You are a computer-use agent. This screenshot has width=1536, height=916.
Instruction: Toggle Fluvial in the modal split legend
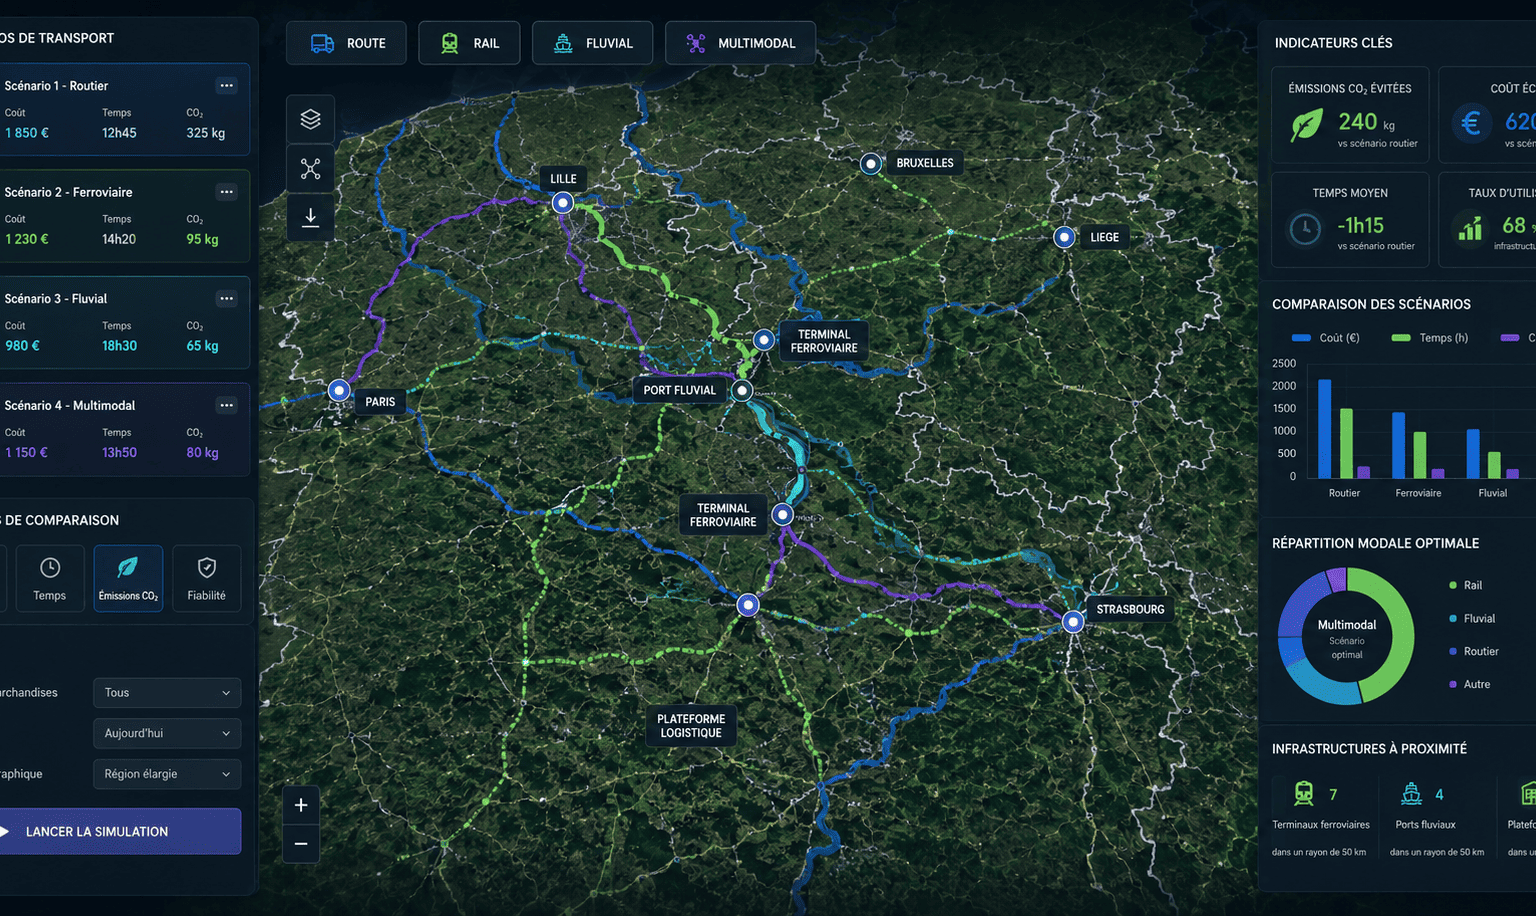click(x=1472, y=619)
